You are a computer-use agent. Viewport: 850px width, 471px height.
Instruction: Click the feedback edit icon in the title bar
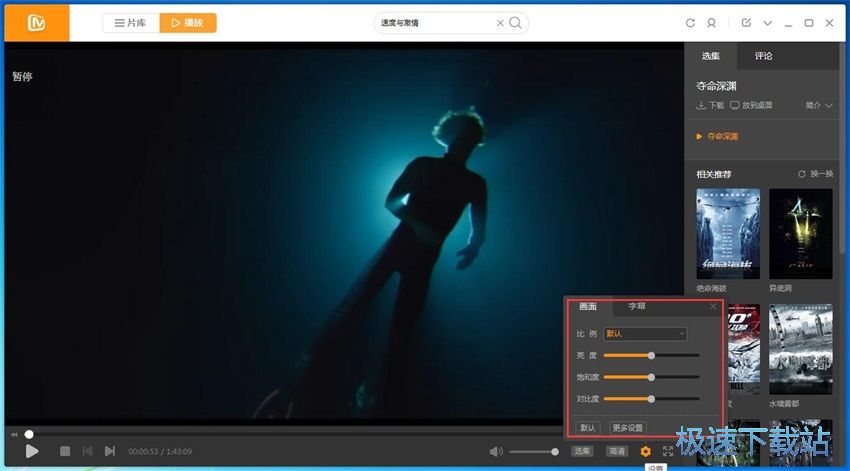click(x=746, y=23)
